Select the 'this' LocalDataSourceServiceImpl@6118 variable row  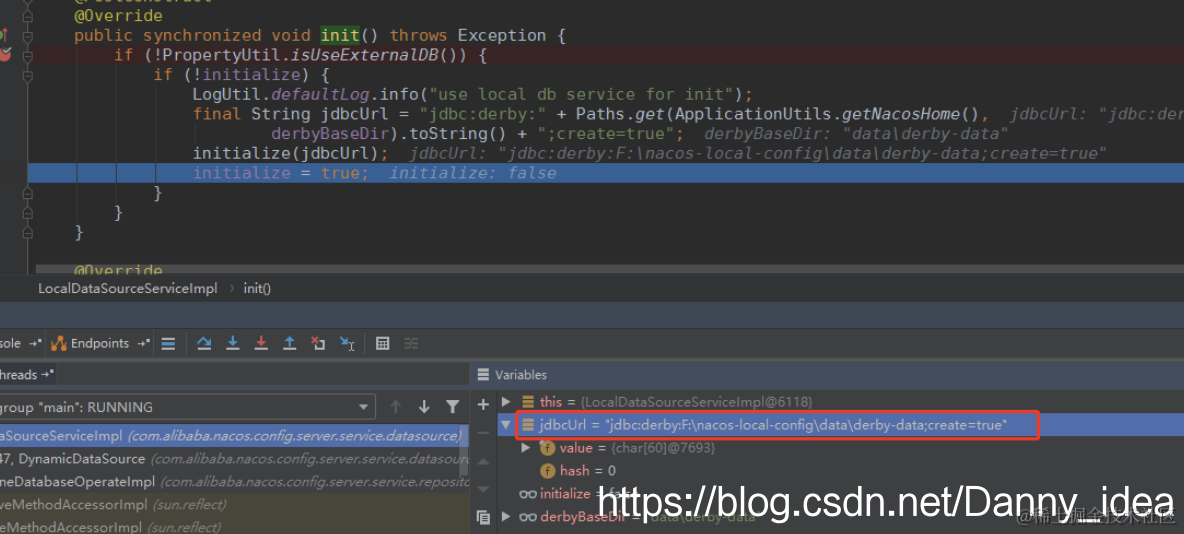point(840,402)
